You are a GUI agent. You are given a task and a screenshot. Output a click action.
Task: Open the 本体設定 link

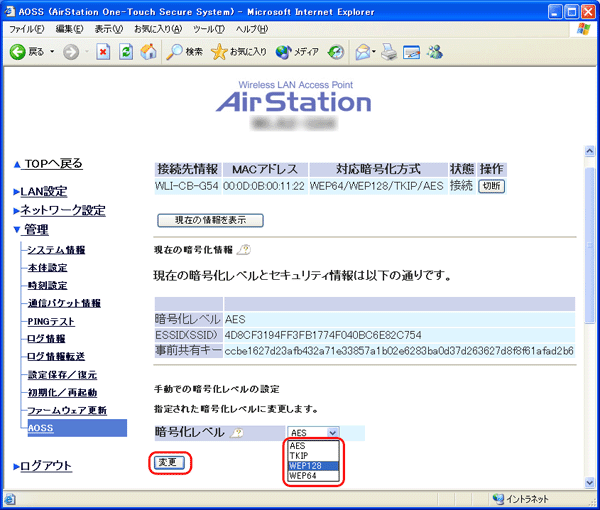[x=47, y=267]
